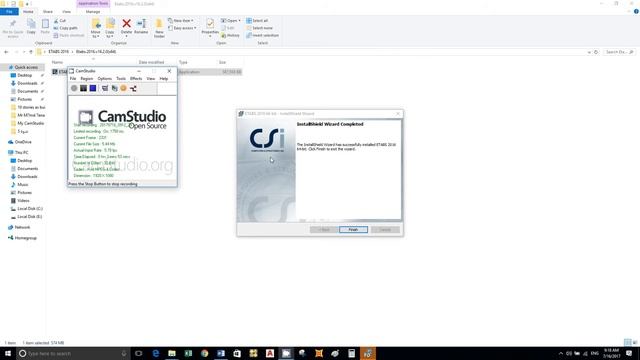Click the CamStudio Pause button

(83, 88)
